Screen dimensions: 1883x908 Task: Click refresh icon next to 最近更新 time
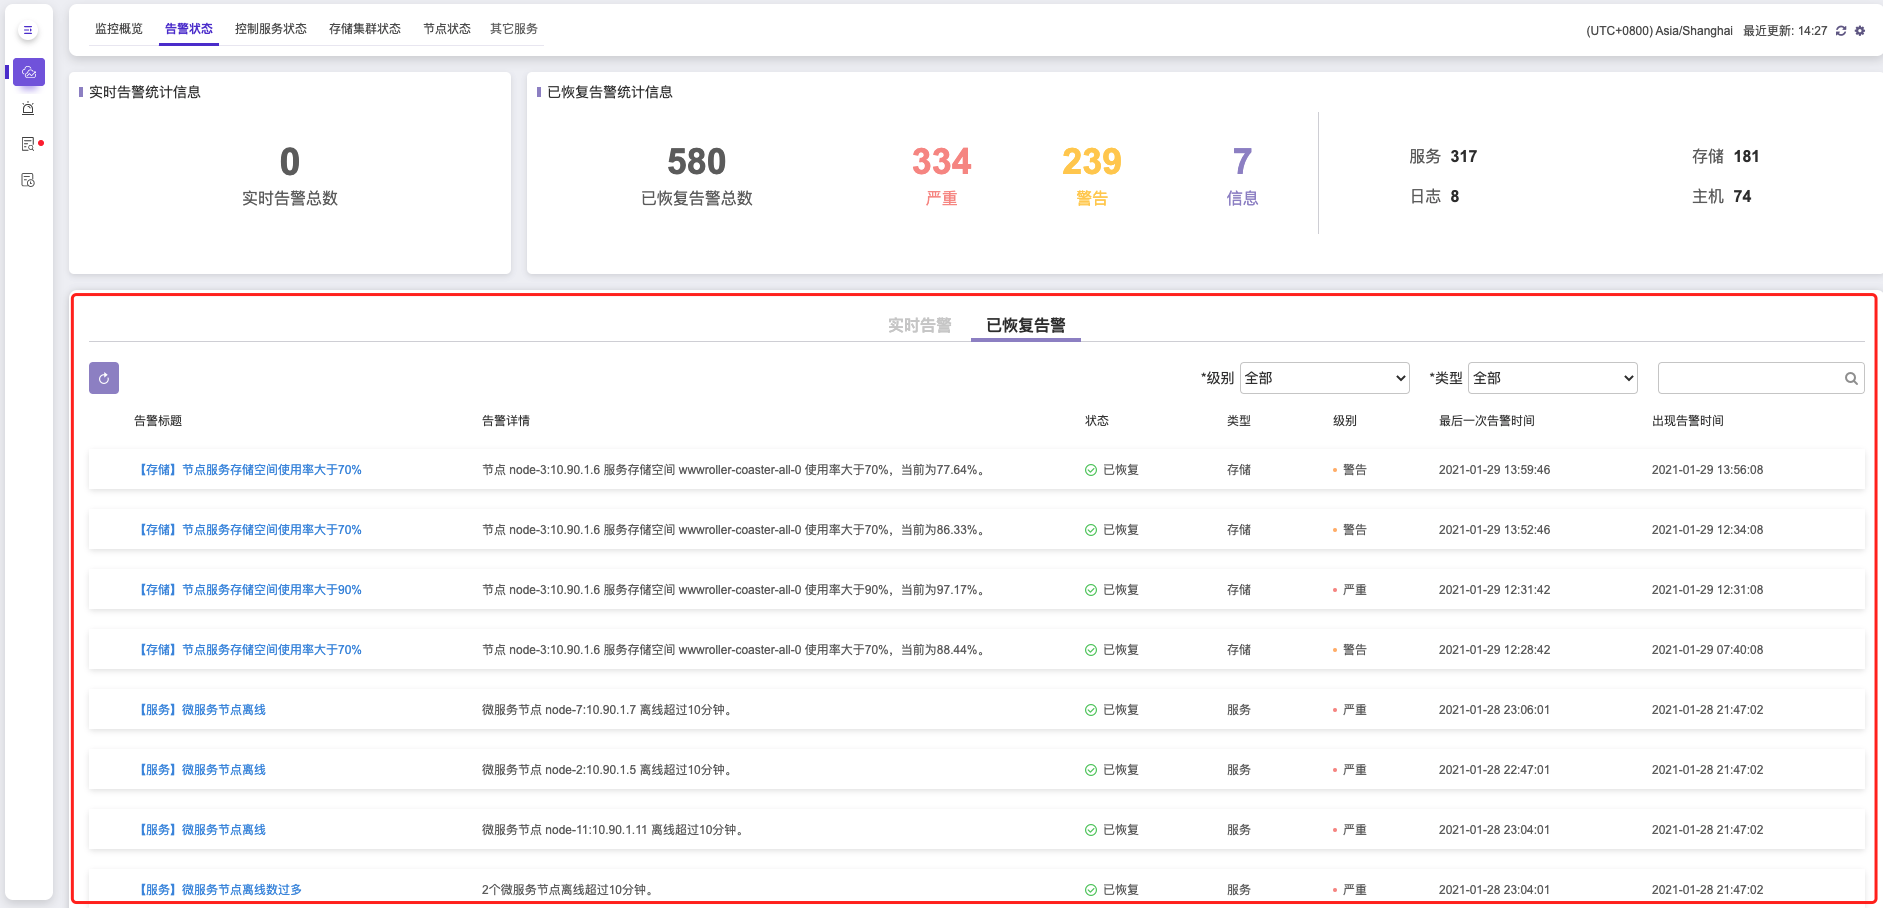(x=1841, y=31)
